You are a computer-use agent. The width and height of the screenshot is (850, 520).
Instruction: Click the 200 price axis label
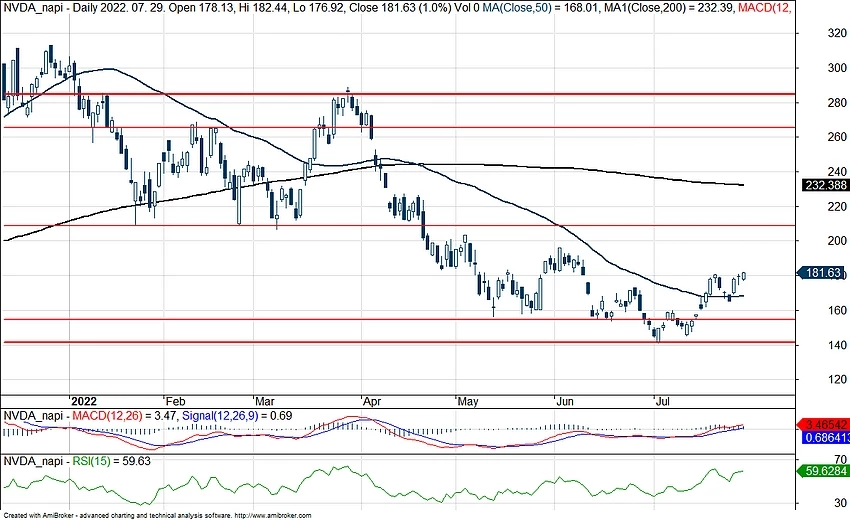pos(837,241)
